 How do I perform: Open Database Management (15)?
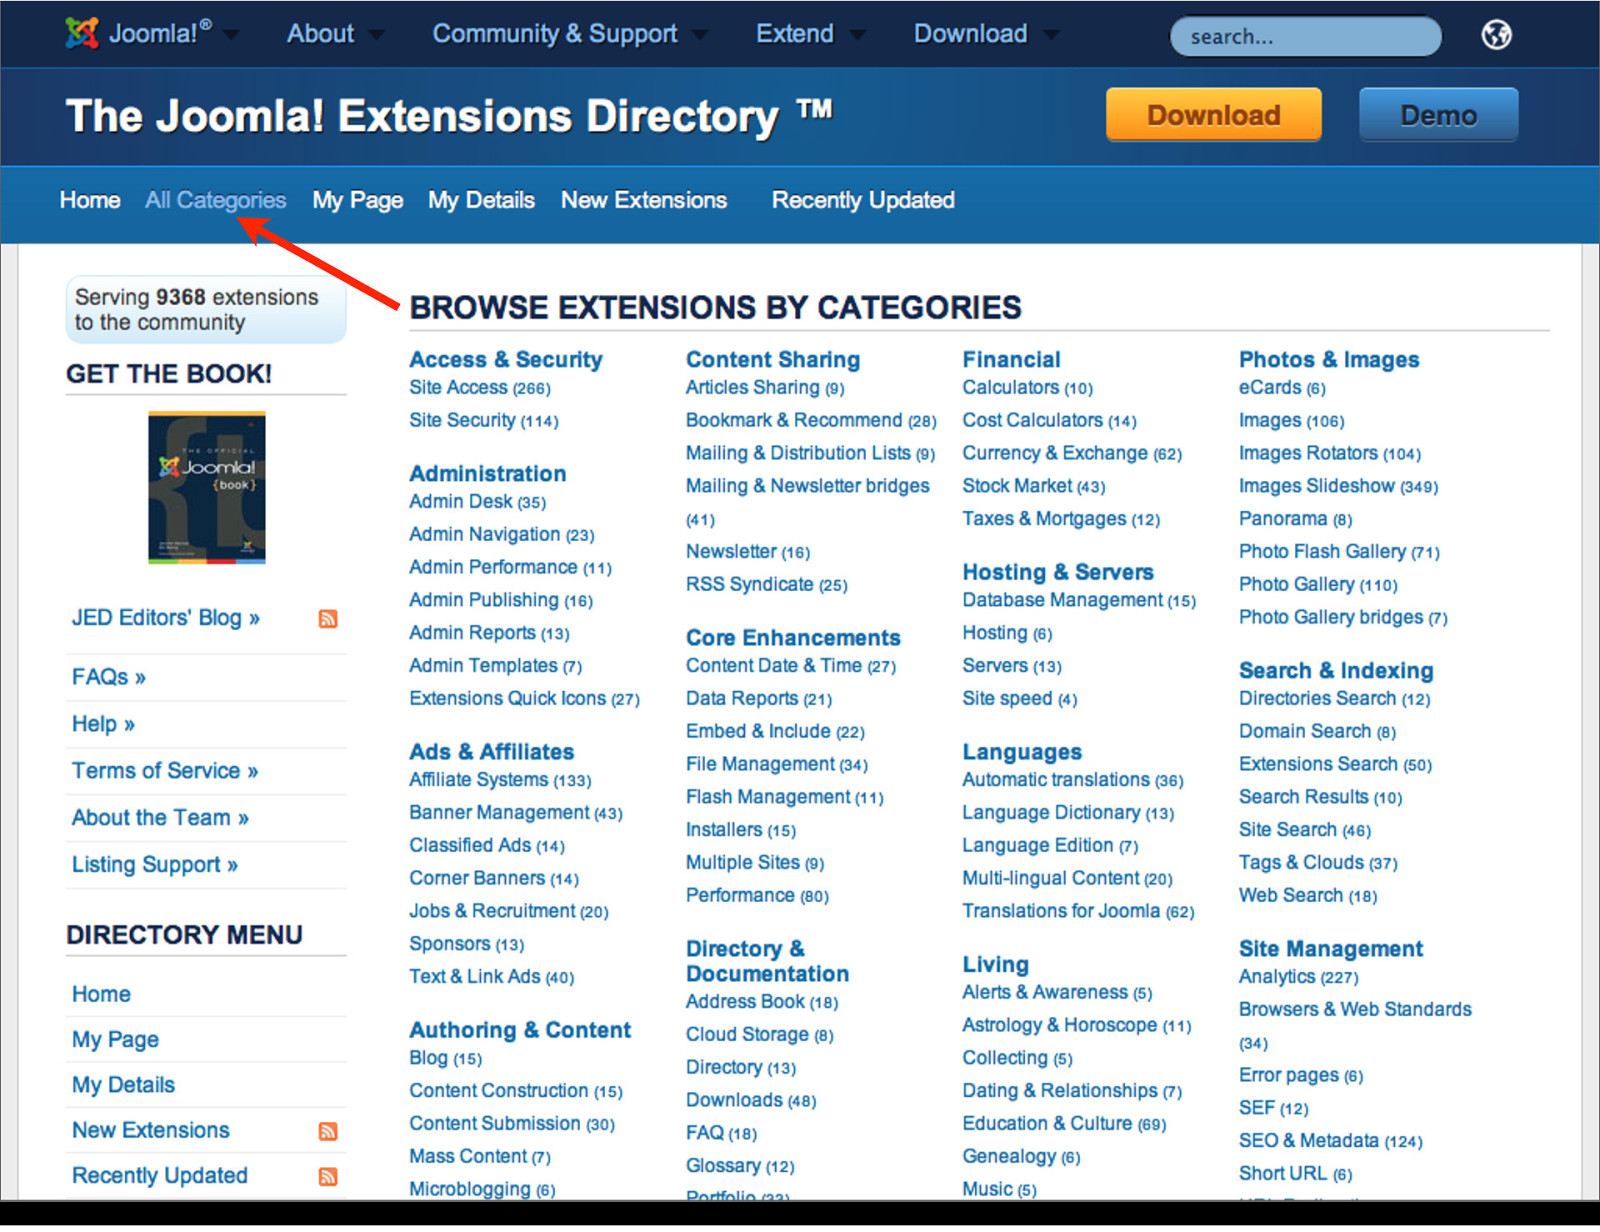click(1079, 601)
